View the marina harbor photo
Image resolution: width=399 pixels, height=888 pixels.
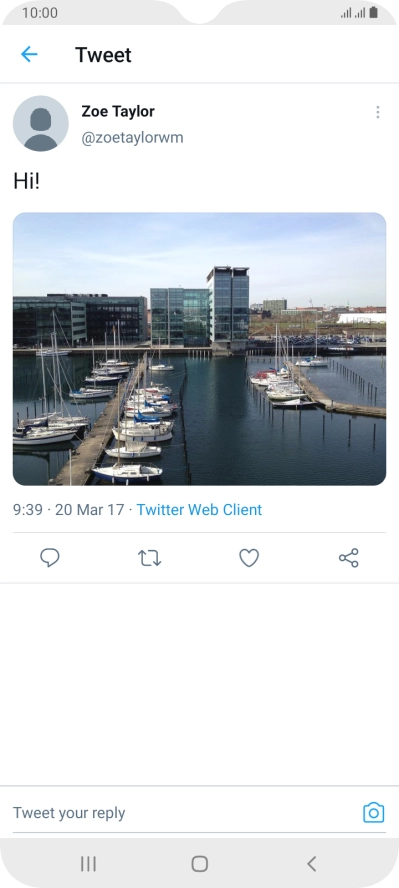(199, 349)
